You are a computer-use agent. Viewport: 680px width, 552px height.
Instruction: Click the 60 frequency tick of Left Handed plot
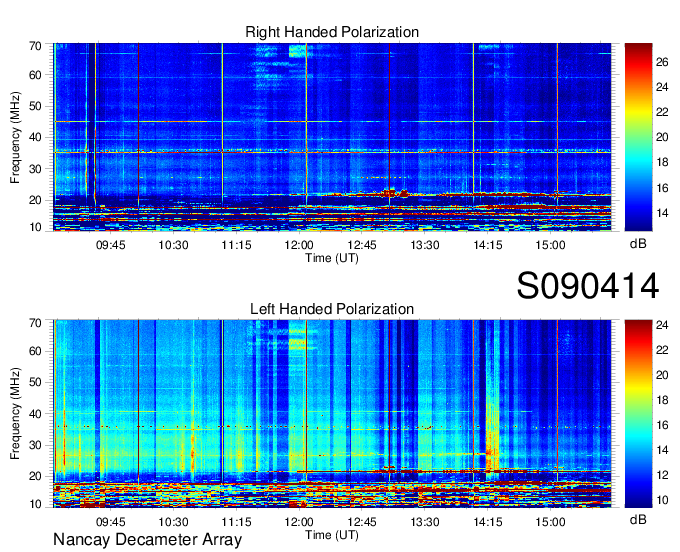pyautogui.click(x=35, y=351)
